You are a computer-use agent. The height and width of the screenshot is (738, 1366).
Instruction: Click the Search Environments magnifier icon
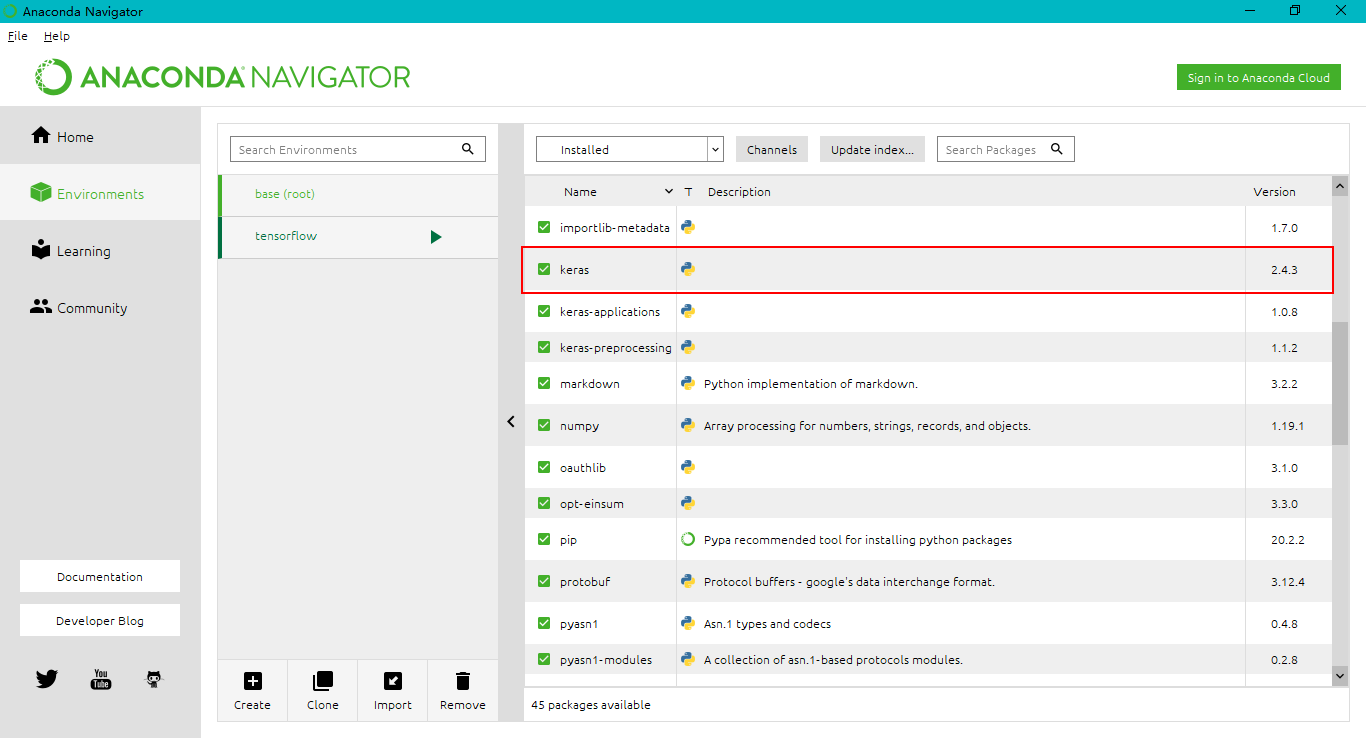pos(468,149)
